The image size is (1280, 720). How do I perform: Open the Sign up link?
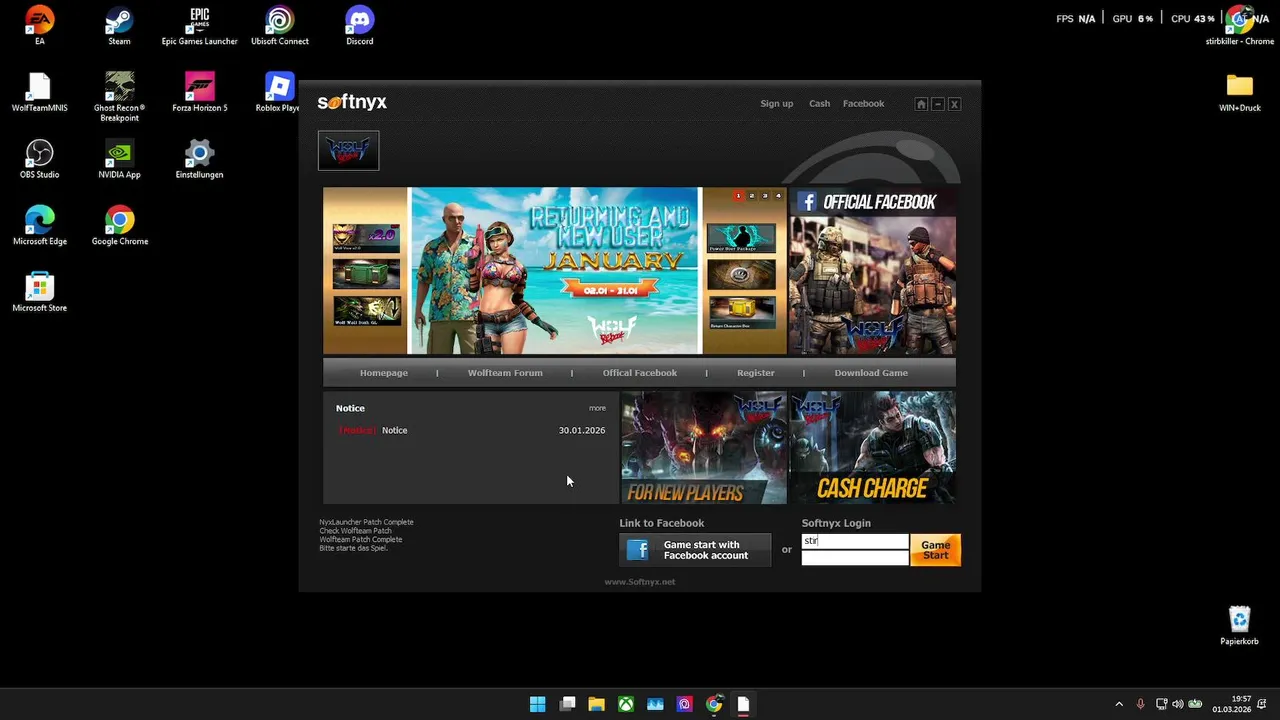[x=776, y=104]
